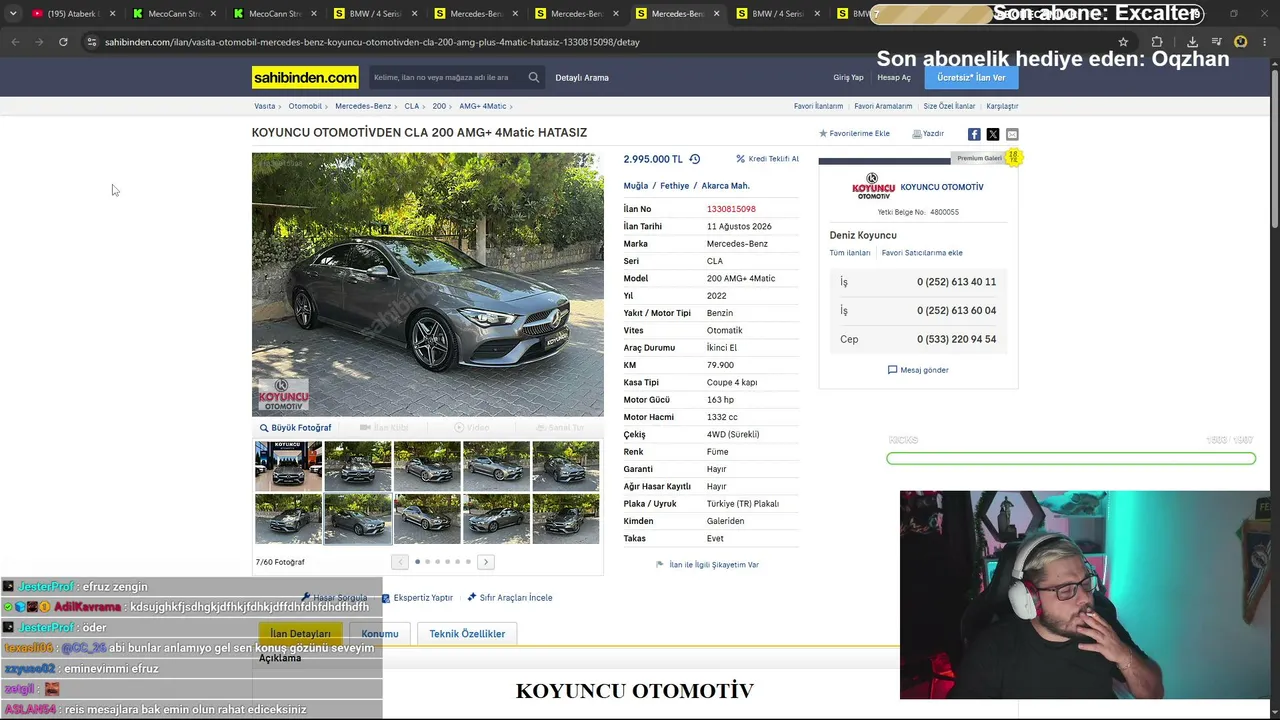
Task: Select the first showroom thumbnail photo
Action: [288, 466]
